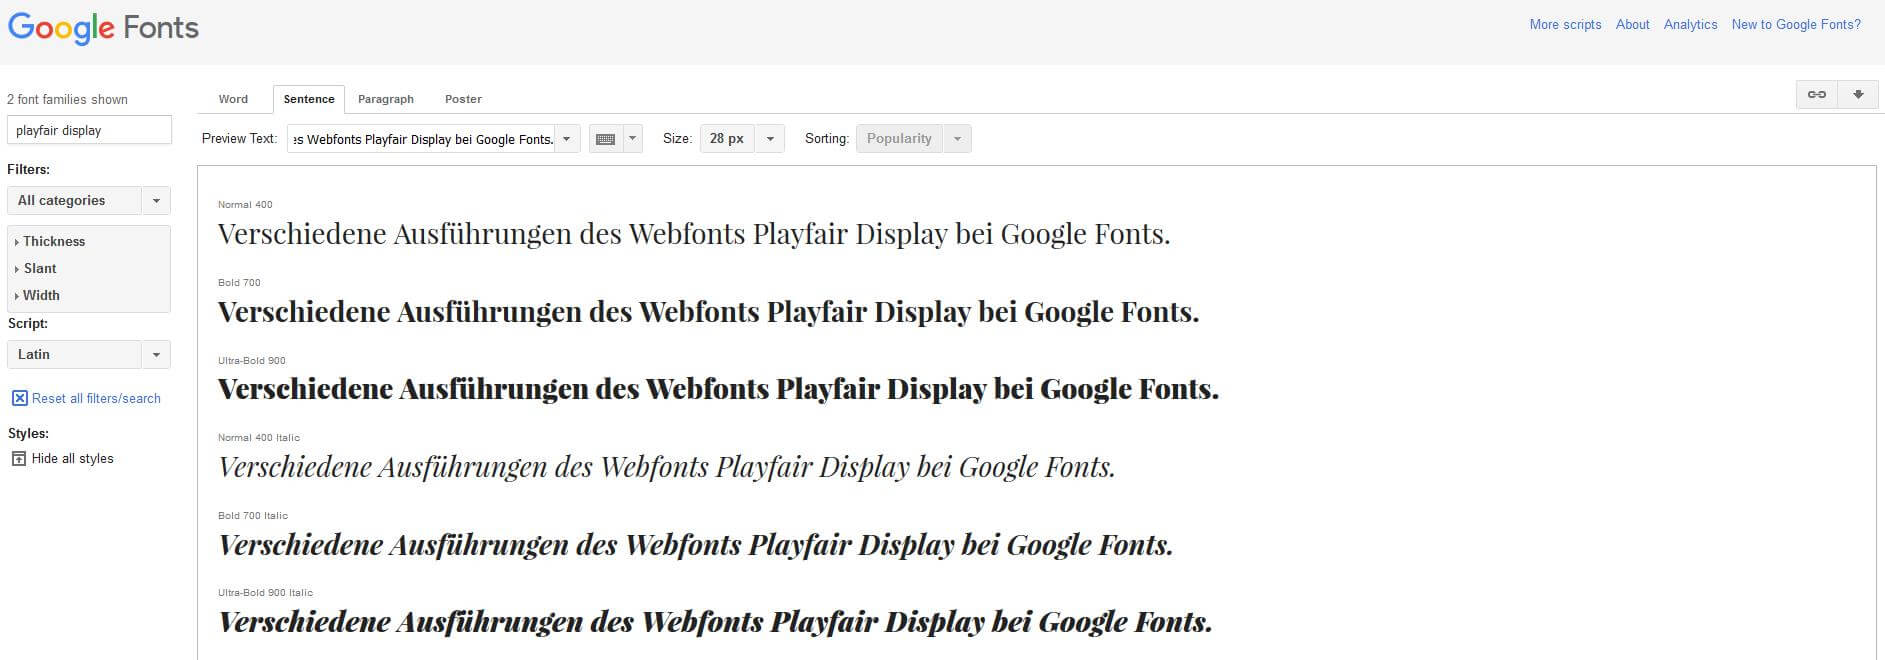Click the 'Normal 400 Italic' style label
This screenshot has height=660, width=1885.
coord(259,437)
